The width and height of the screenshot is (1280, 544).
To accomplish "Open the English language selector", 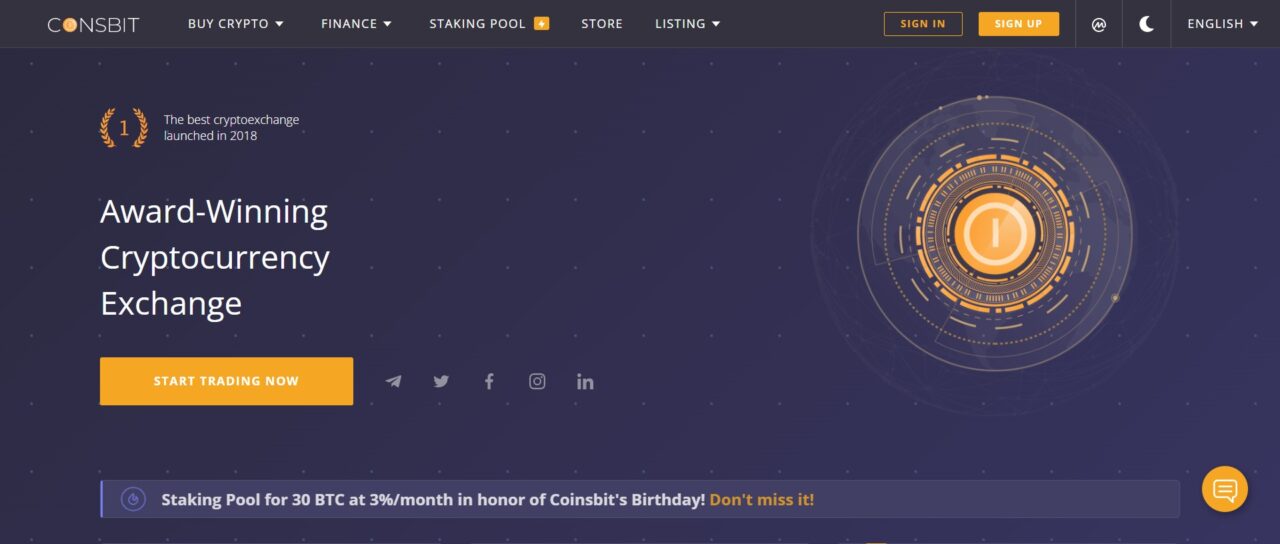I will pos(1223,24).
